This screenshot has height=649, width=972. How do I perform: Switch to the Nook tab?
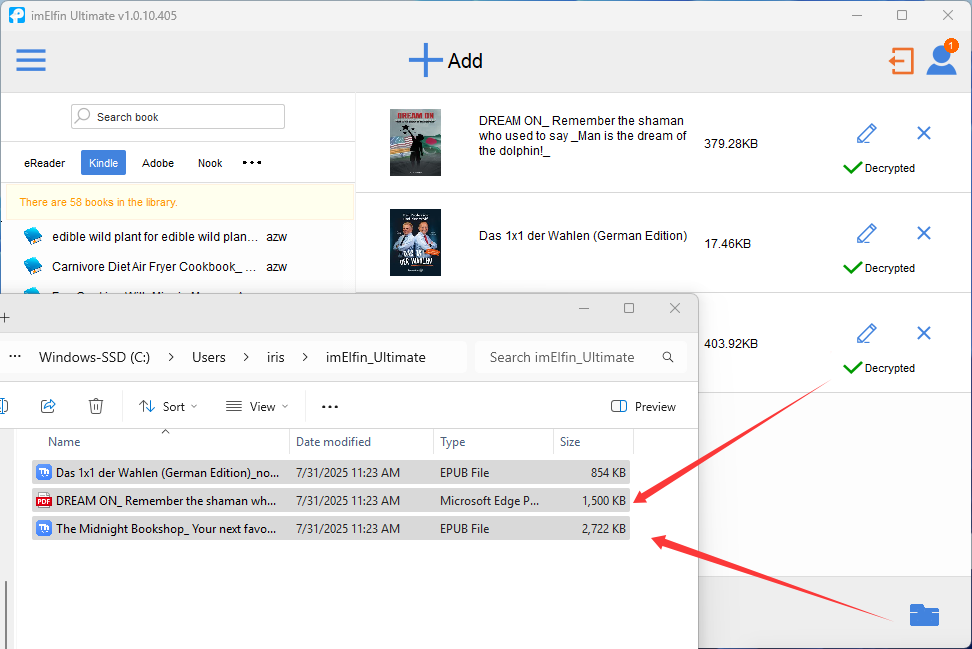[x=210, y=163]
